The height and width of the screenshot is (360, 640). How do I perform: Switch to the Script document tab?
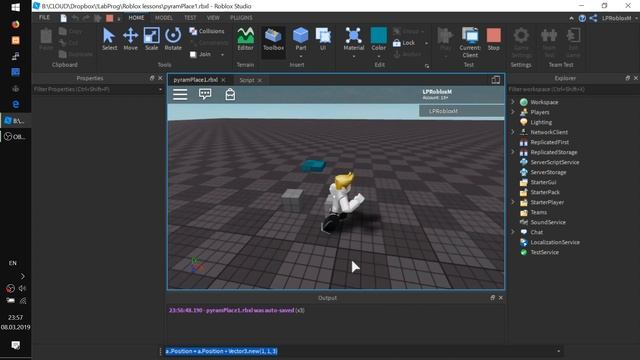(x=247, y=80)
